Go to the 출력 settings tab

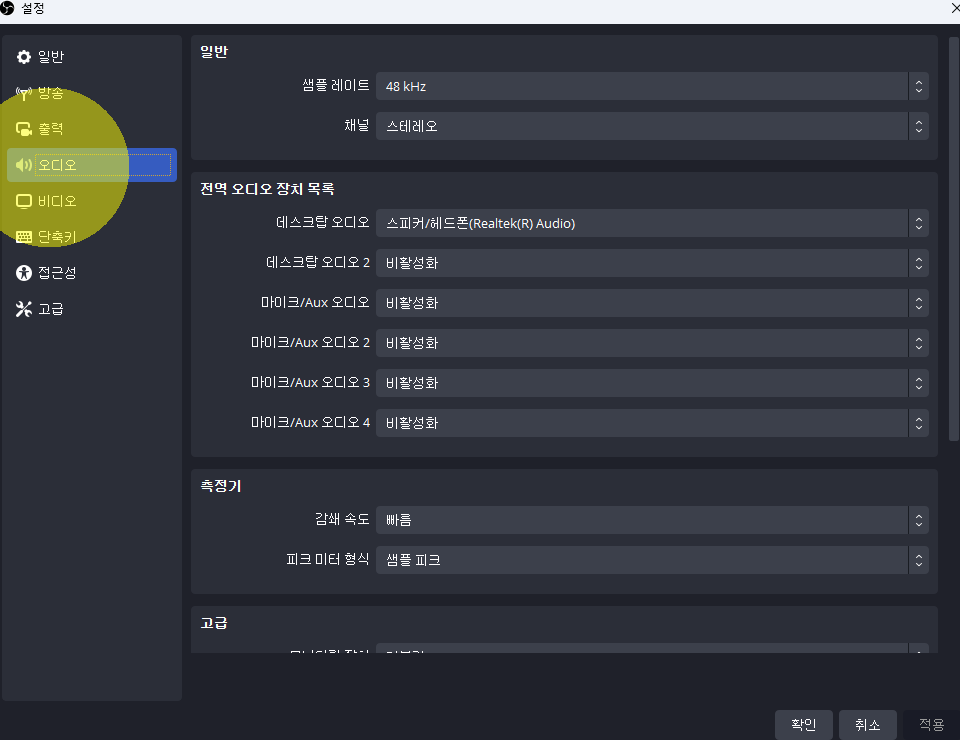[92, 129]
